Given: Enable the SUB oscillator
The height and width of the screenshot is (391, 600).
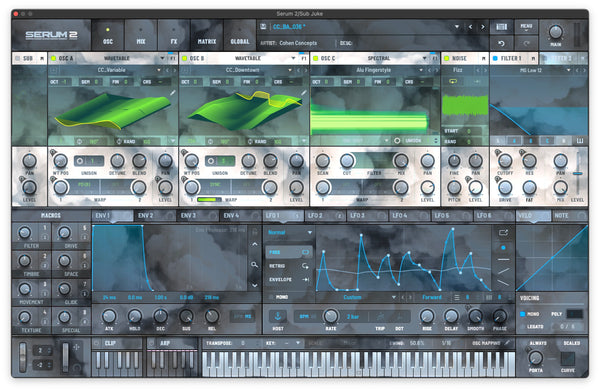Looking at the screenshot, I should [x=17, y=58].
